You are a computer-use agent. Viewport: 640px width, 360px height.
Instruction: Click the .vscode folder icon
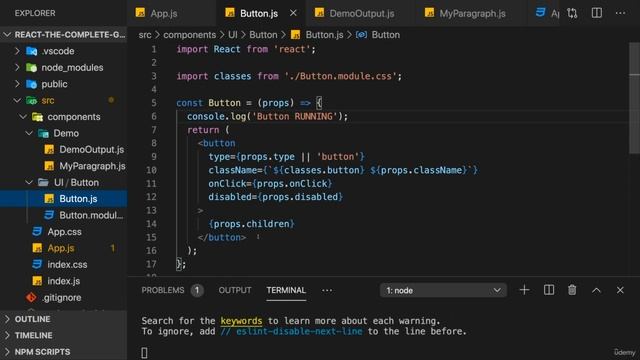coord(31,51)
